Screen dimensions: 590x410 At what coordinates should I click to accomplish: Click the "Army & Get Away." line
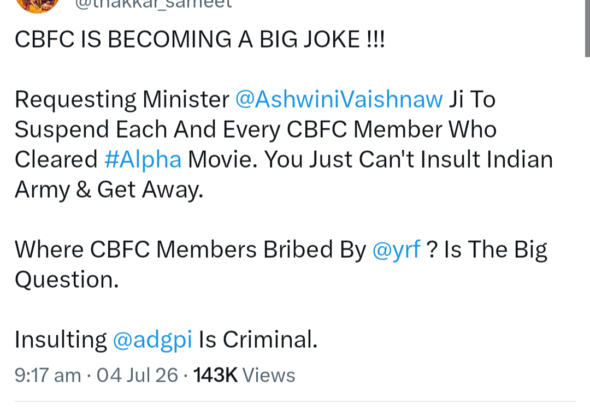109,190
